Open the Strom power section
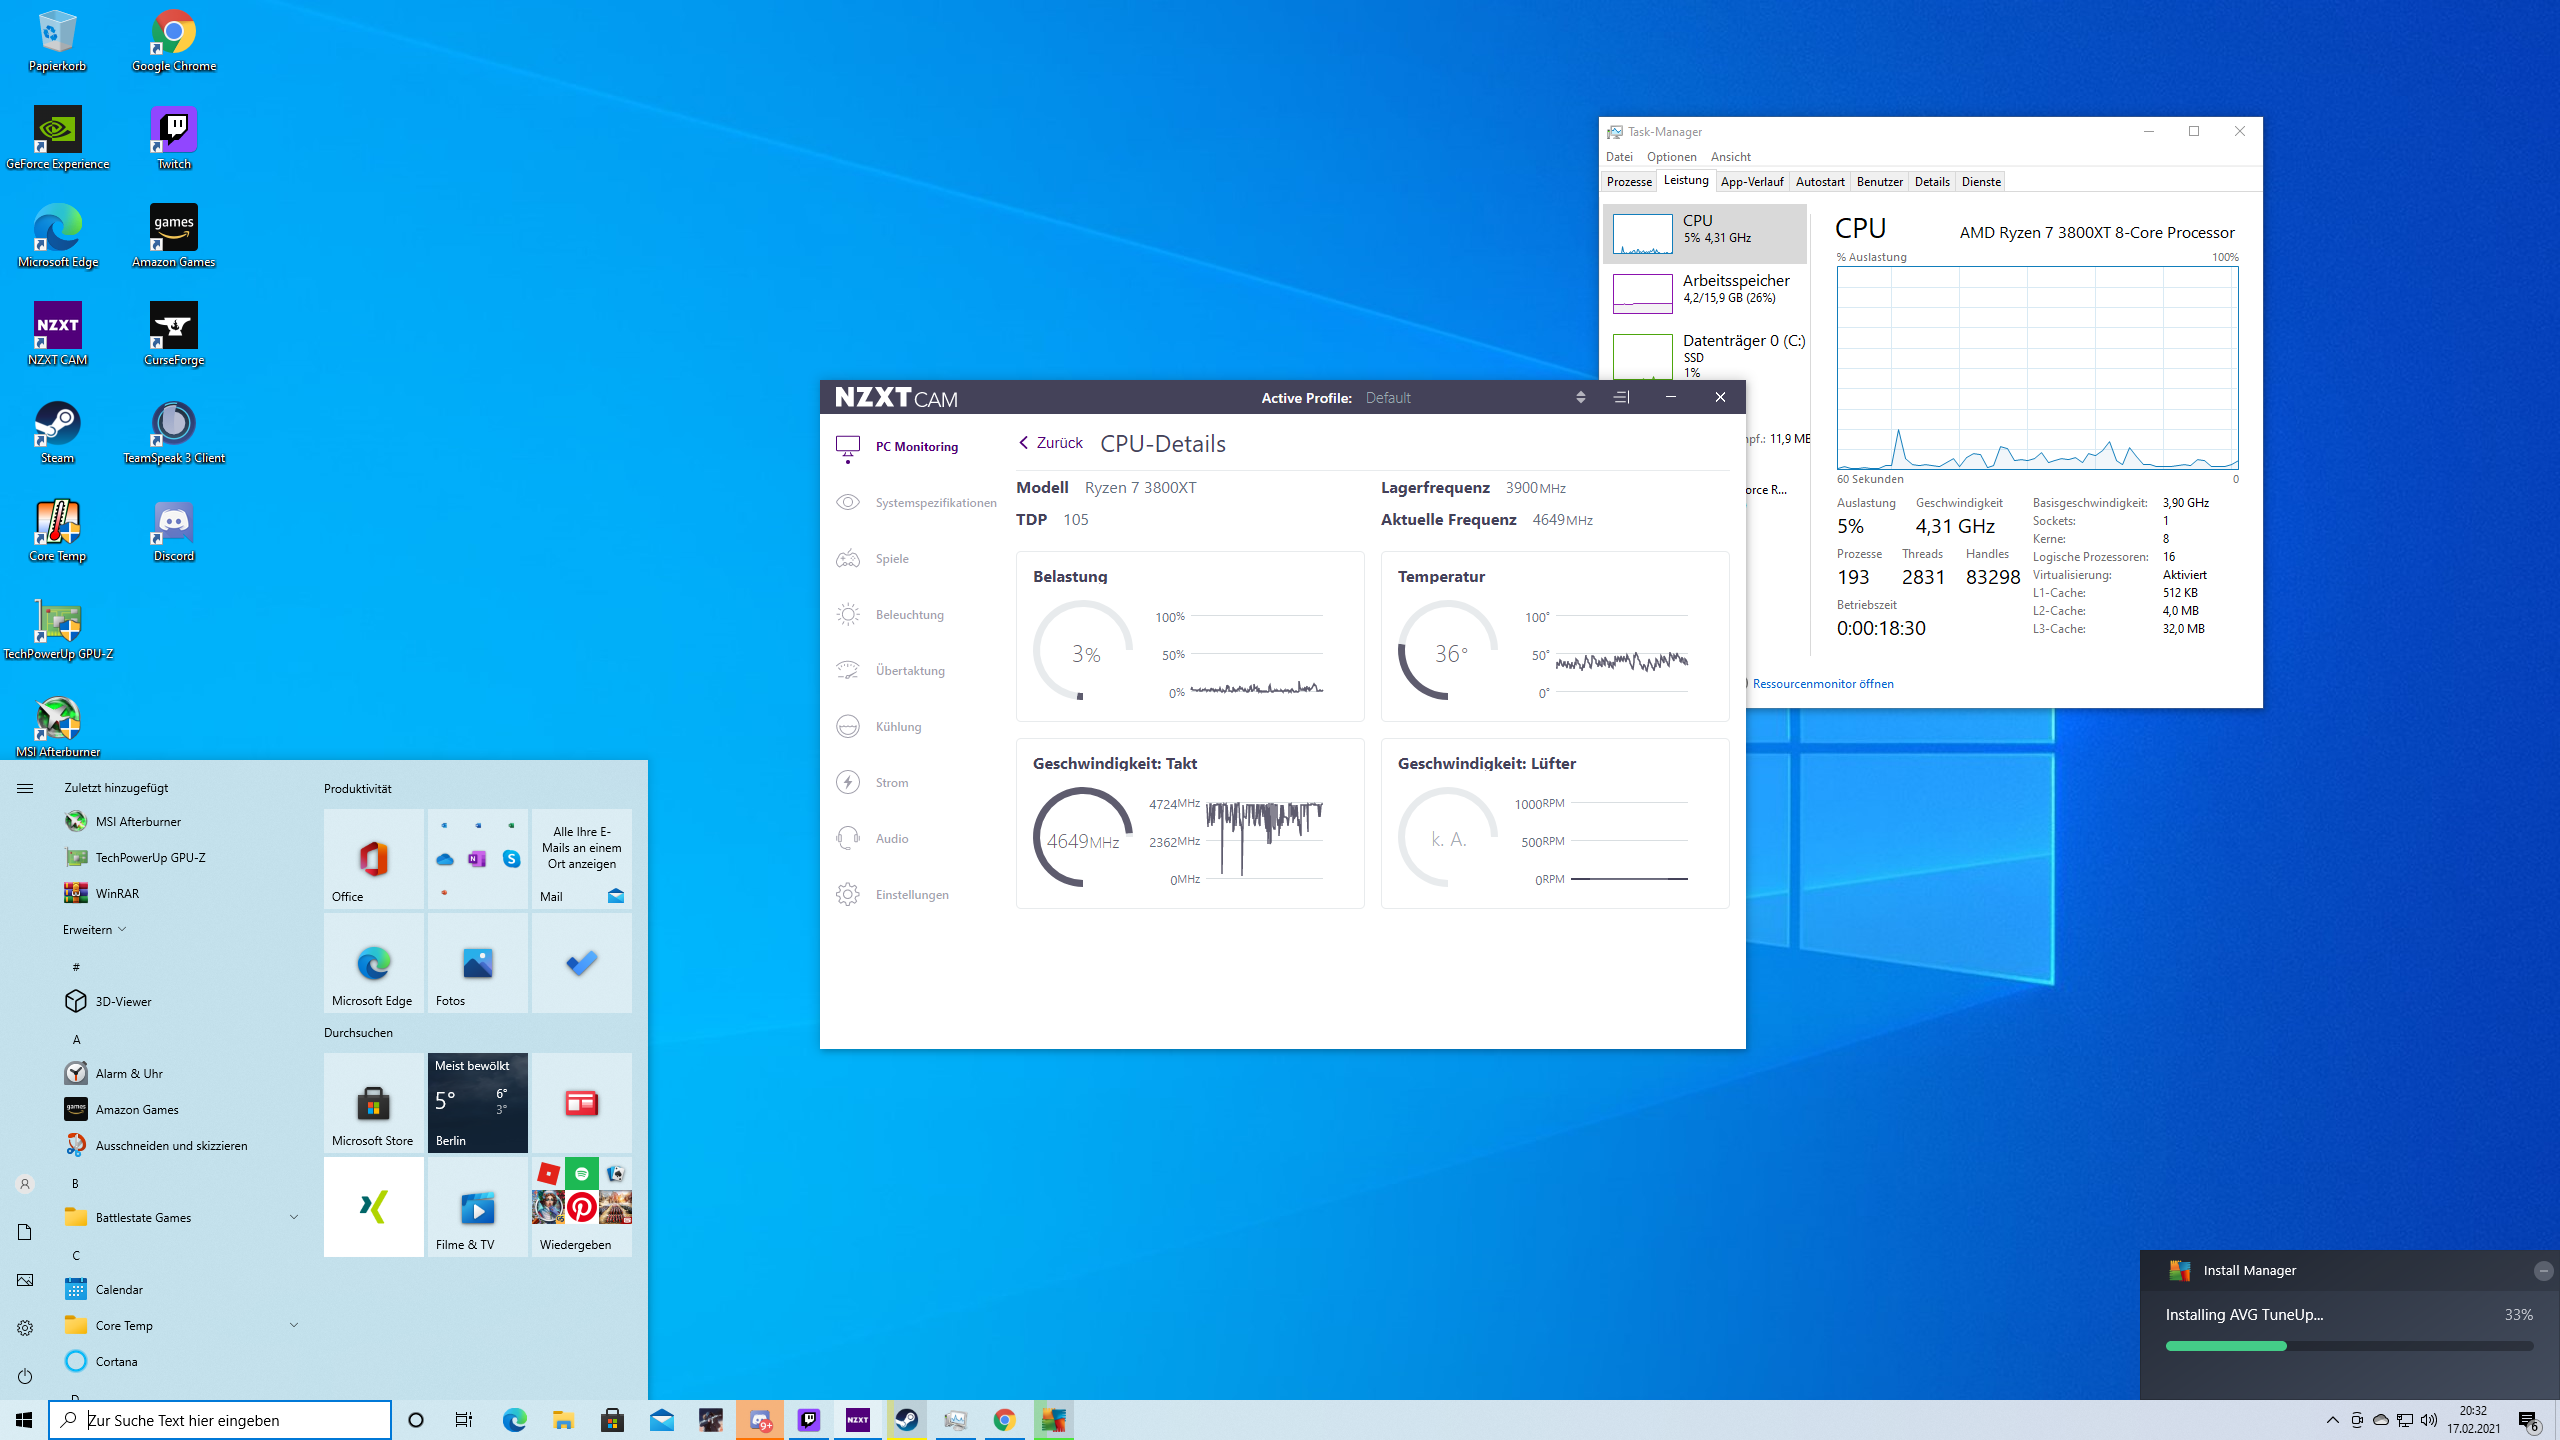The image size is (2560, 1440). [x=891, y=782]
